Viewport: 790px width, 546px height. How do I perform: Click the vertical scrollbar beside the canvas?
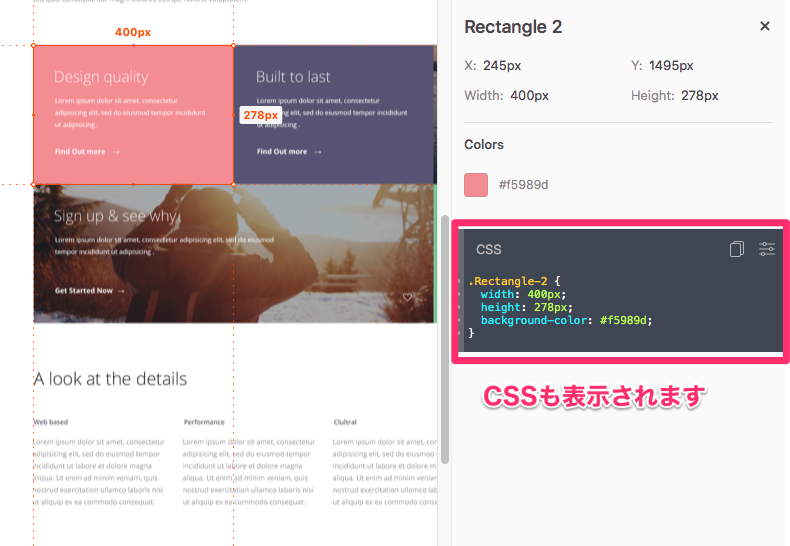(x=444, y=339)
